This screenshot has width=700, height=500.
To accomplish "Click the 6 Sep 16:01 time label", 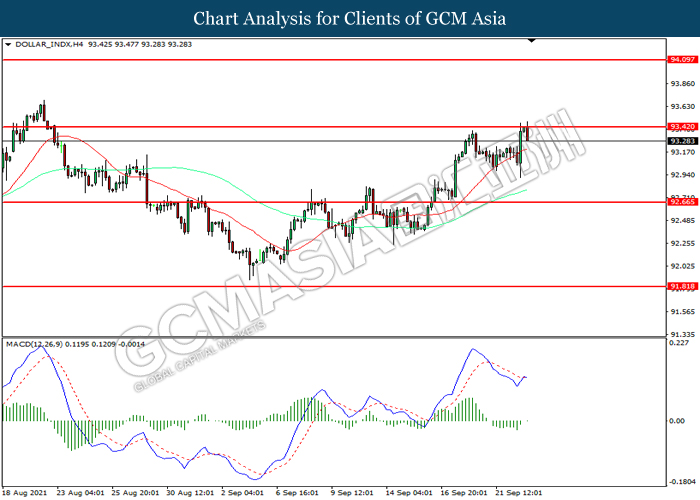I will (297, 493).
